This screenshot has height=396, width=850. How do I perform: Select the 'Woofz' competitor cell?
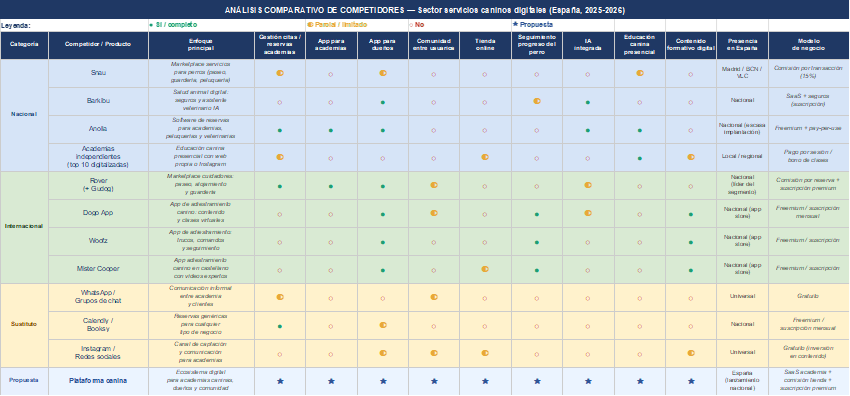pos(98,241)
